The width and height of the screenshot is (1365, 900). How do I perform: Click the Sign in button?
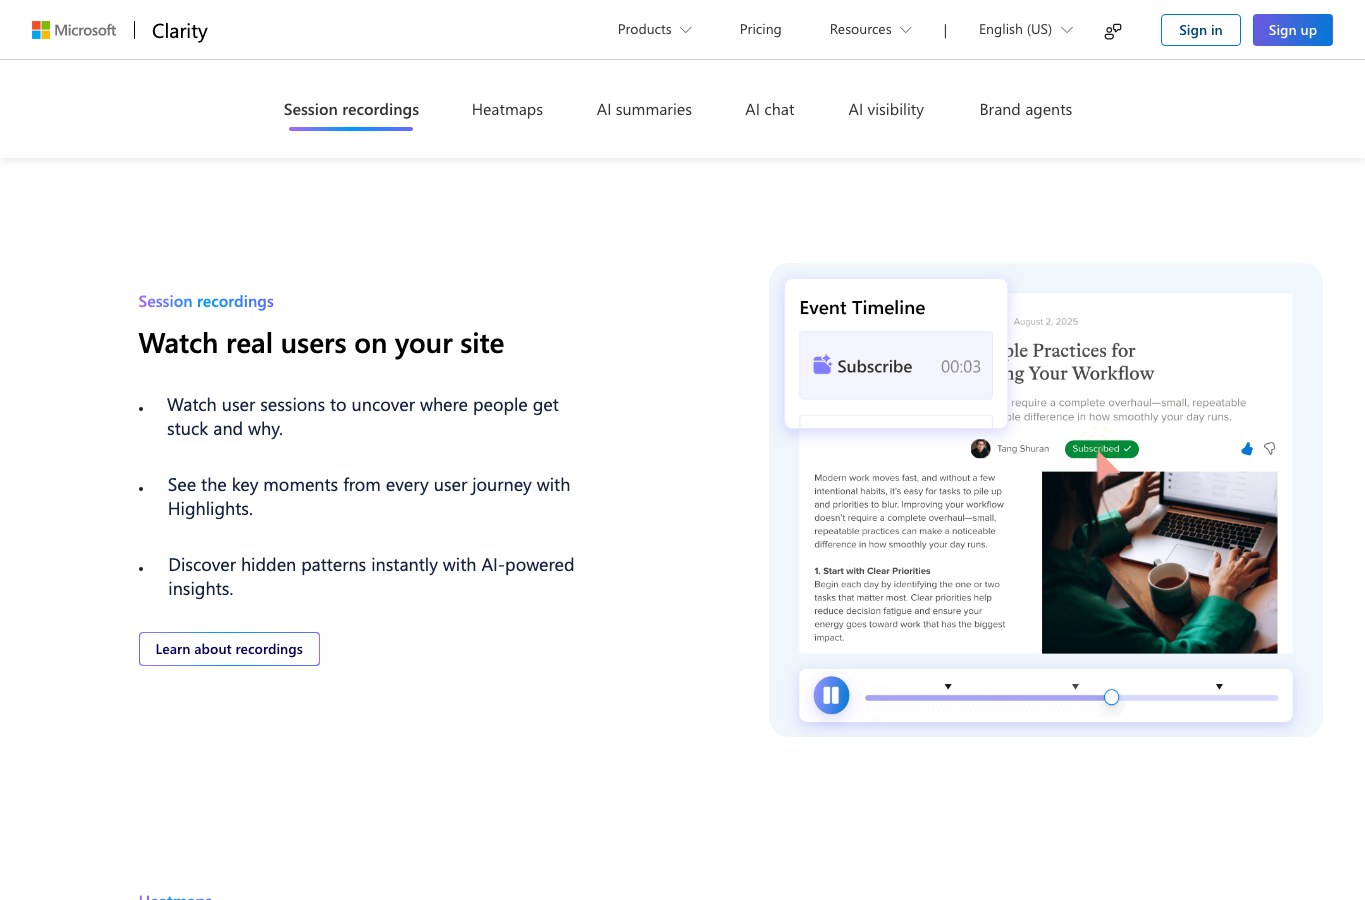pos(1200,30)
